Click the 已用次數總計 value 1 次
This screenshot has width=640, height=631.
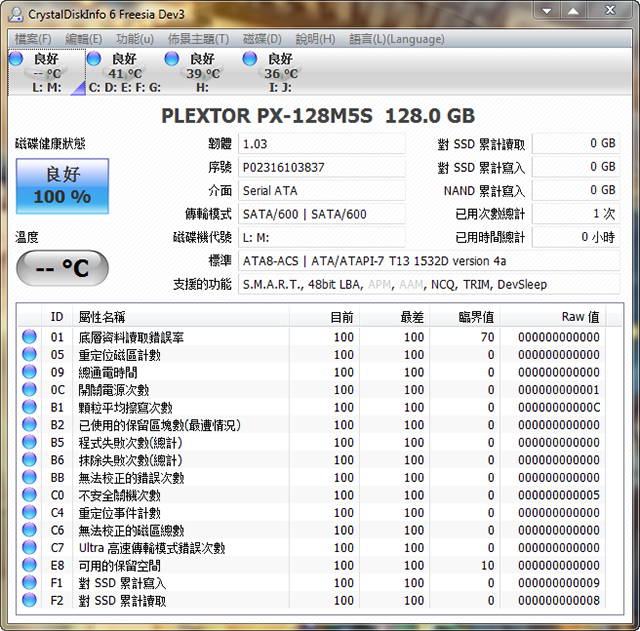coord(576,214)
